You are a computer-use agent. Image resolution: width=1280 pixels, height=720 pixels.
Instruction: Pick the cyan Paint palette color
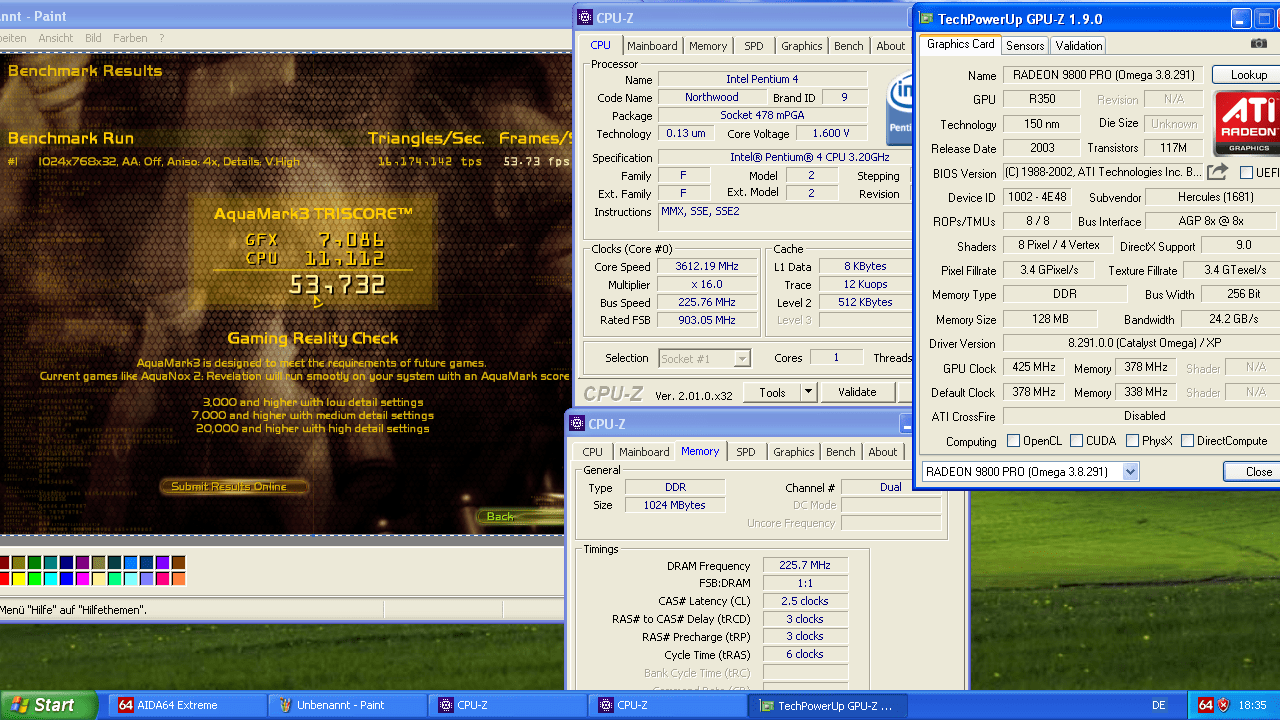pos(51,579)
